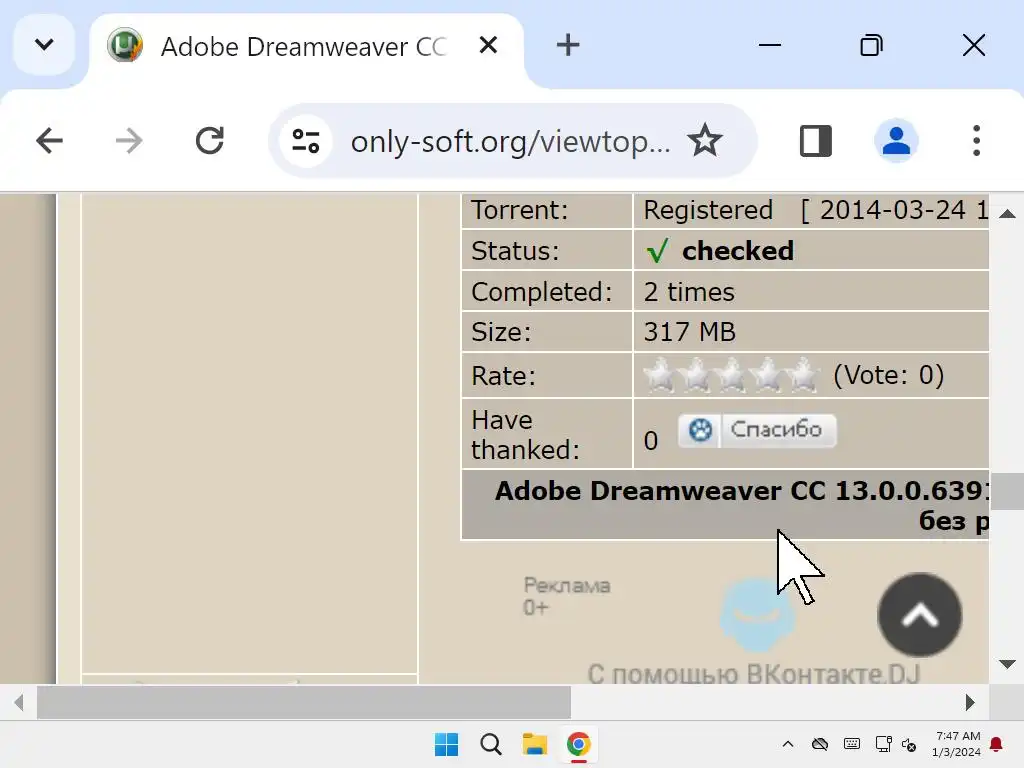Open the Chrome three-dot menu
Image resolution: width=1024 pixels, height=768 pixels.
point(976,140)
